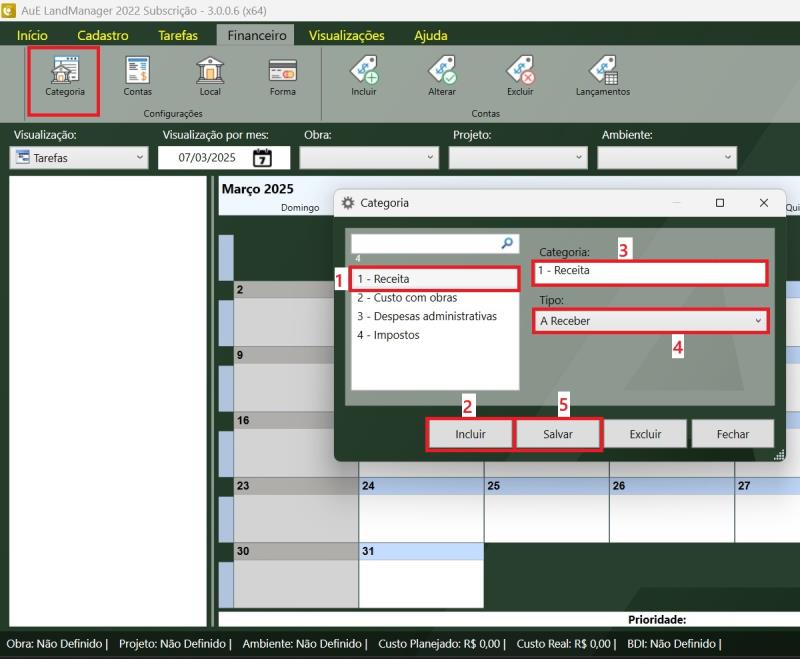The image size is (800, 659).
Task: Select the Alterar conta icon
Action: (442, 76)
